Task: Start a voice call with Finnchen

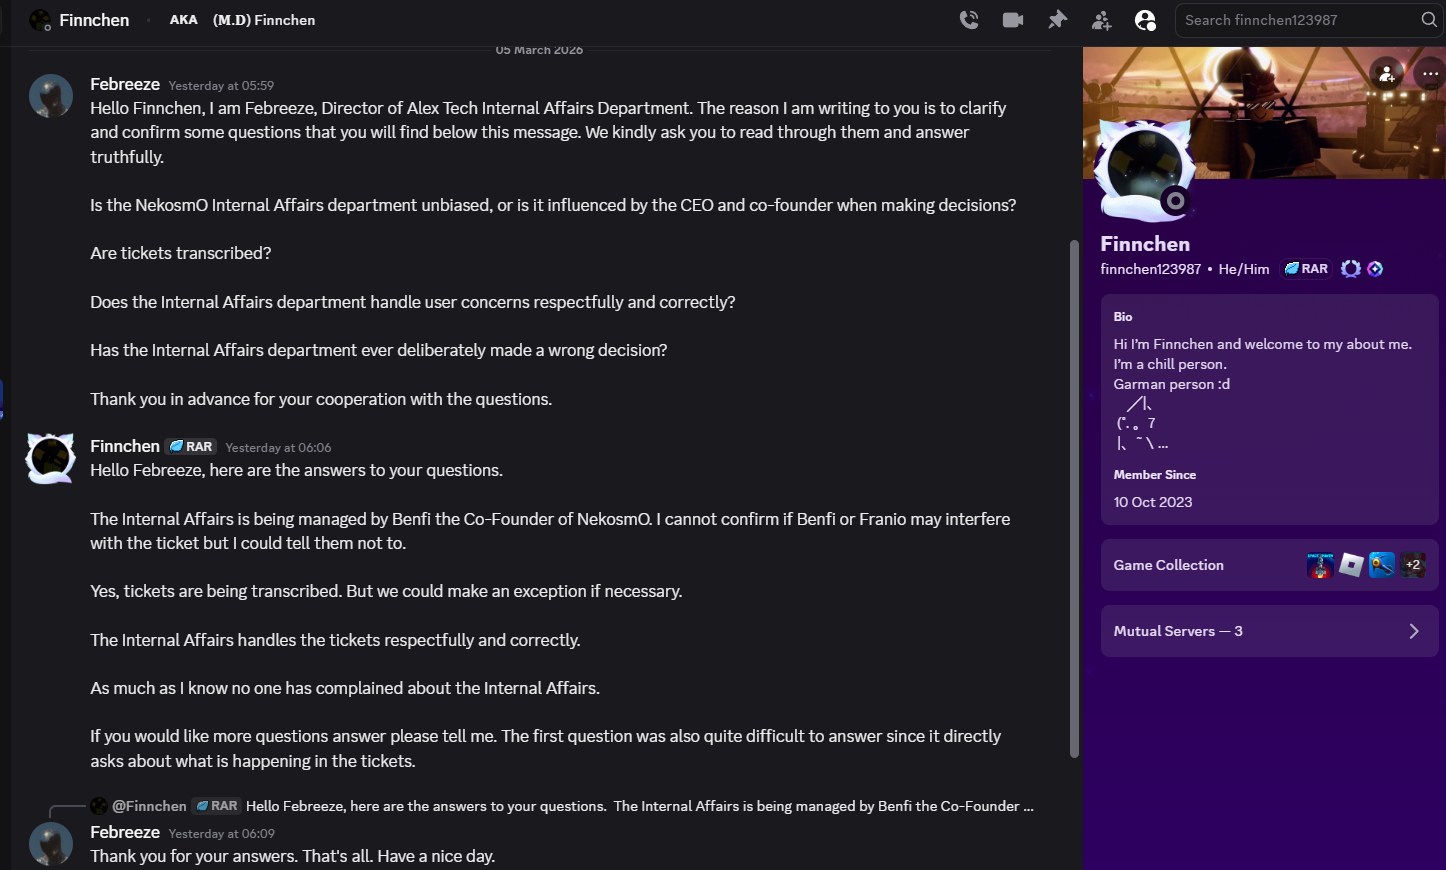Action: [x=968, y=20]
